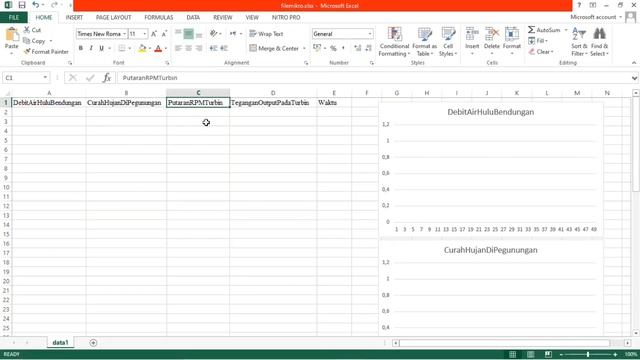The height and width of the screenshot is (360, 640).
Task: Apply percent style
Action: click(333, 48)
